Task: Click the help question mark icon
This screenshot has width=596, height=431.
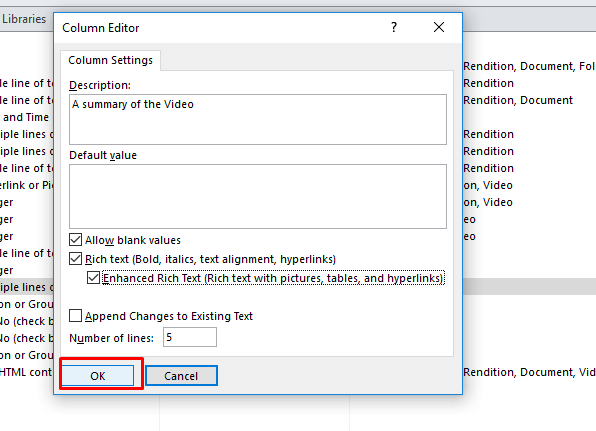Action: tap(394, 27)
